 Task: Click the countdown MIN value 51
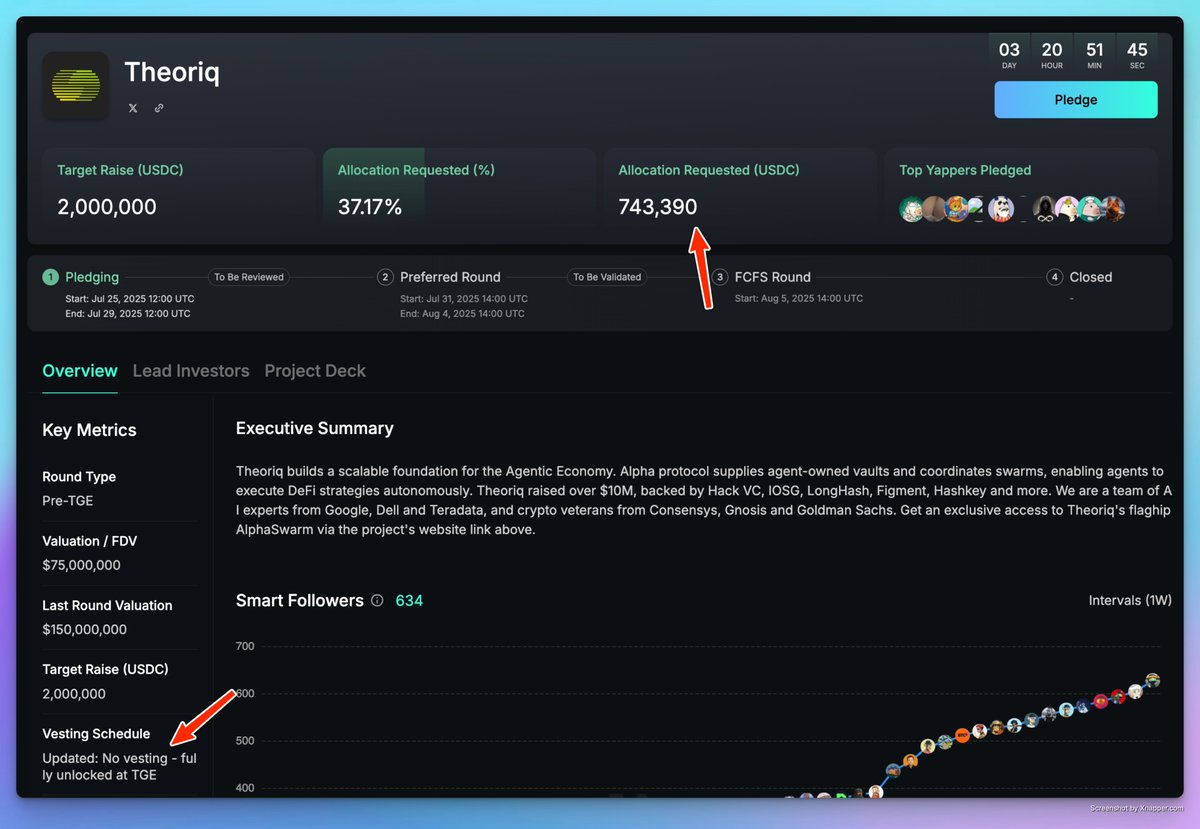point(1094,50)
